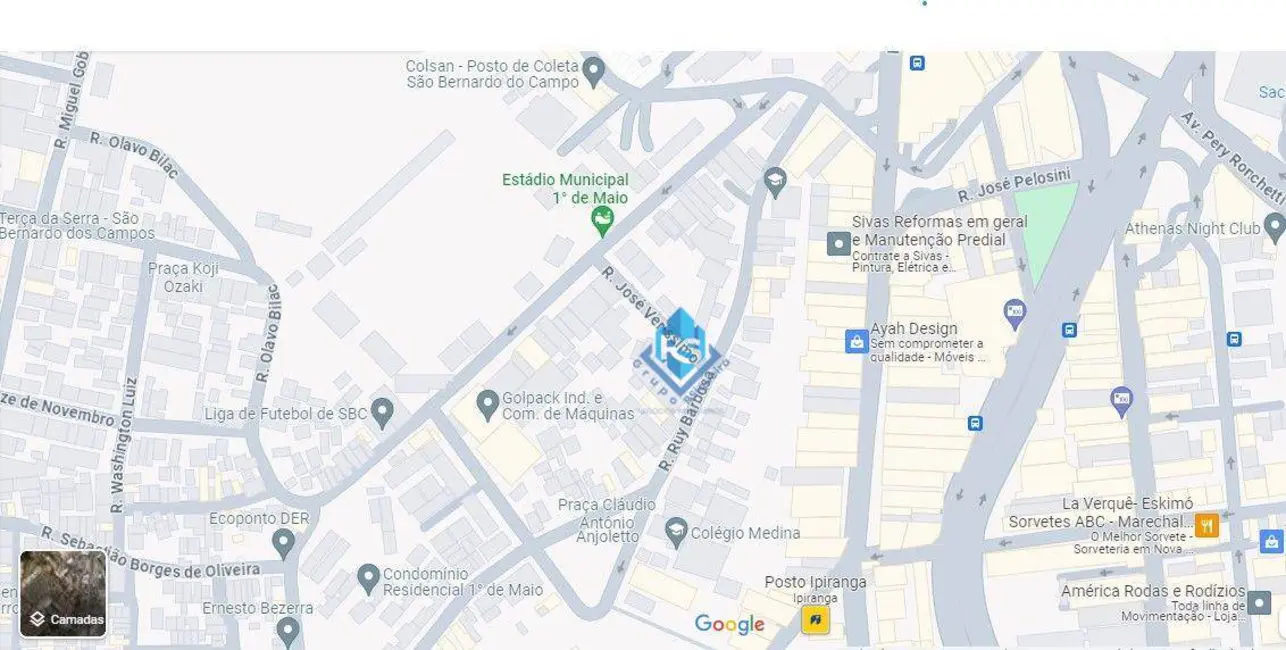The width and height of the screenshot is (1286, 650).
Task: Click the Sivas Reformas em geral marker
Action: (x=838, y=243)
